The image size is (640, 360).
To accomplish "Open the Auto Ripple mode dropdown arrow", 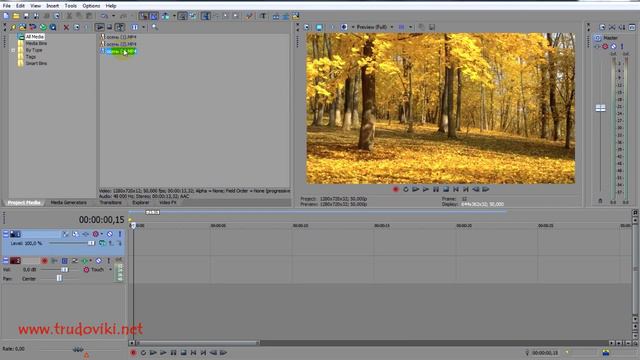I will [x=174, y=16].
